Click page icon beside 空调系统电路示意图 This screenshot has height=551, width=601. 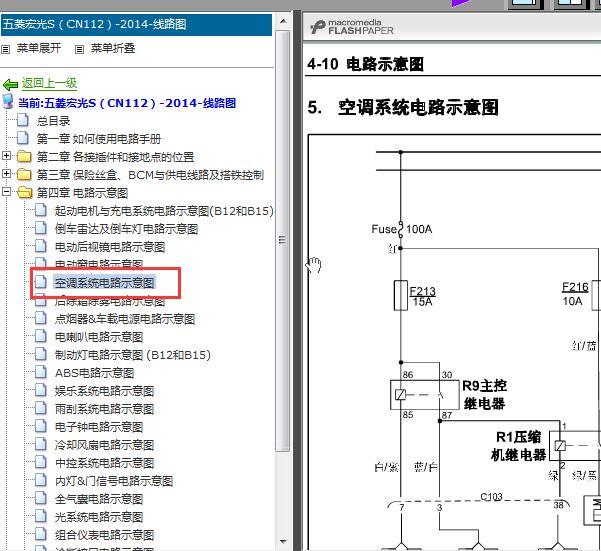(x=41, y=282)
